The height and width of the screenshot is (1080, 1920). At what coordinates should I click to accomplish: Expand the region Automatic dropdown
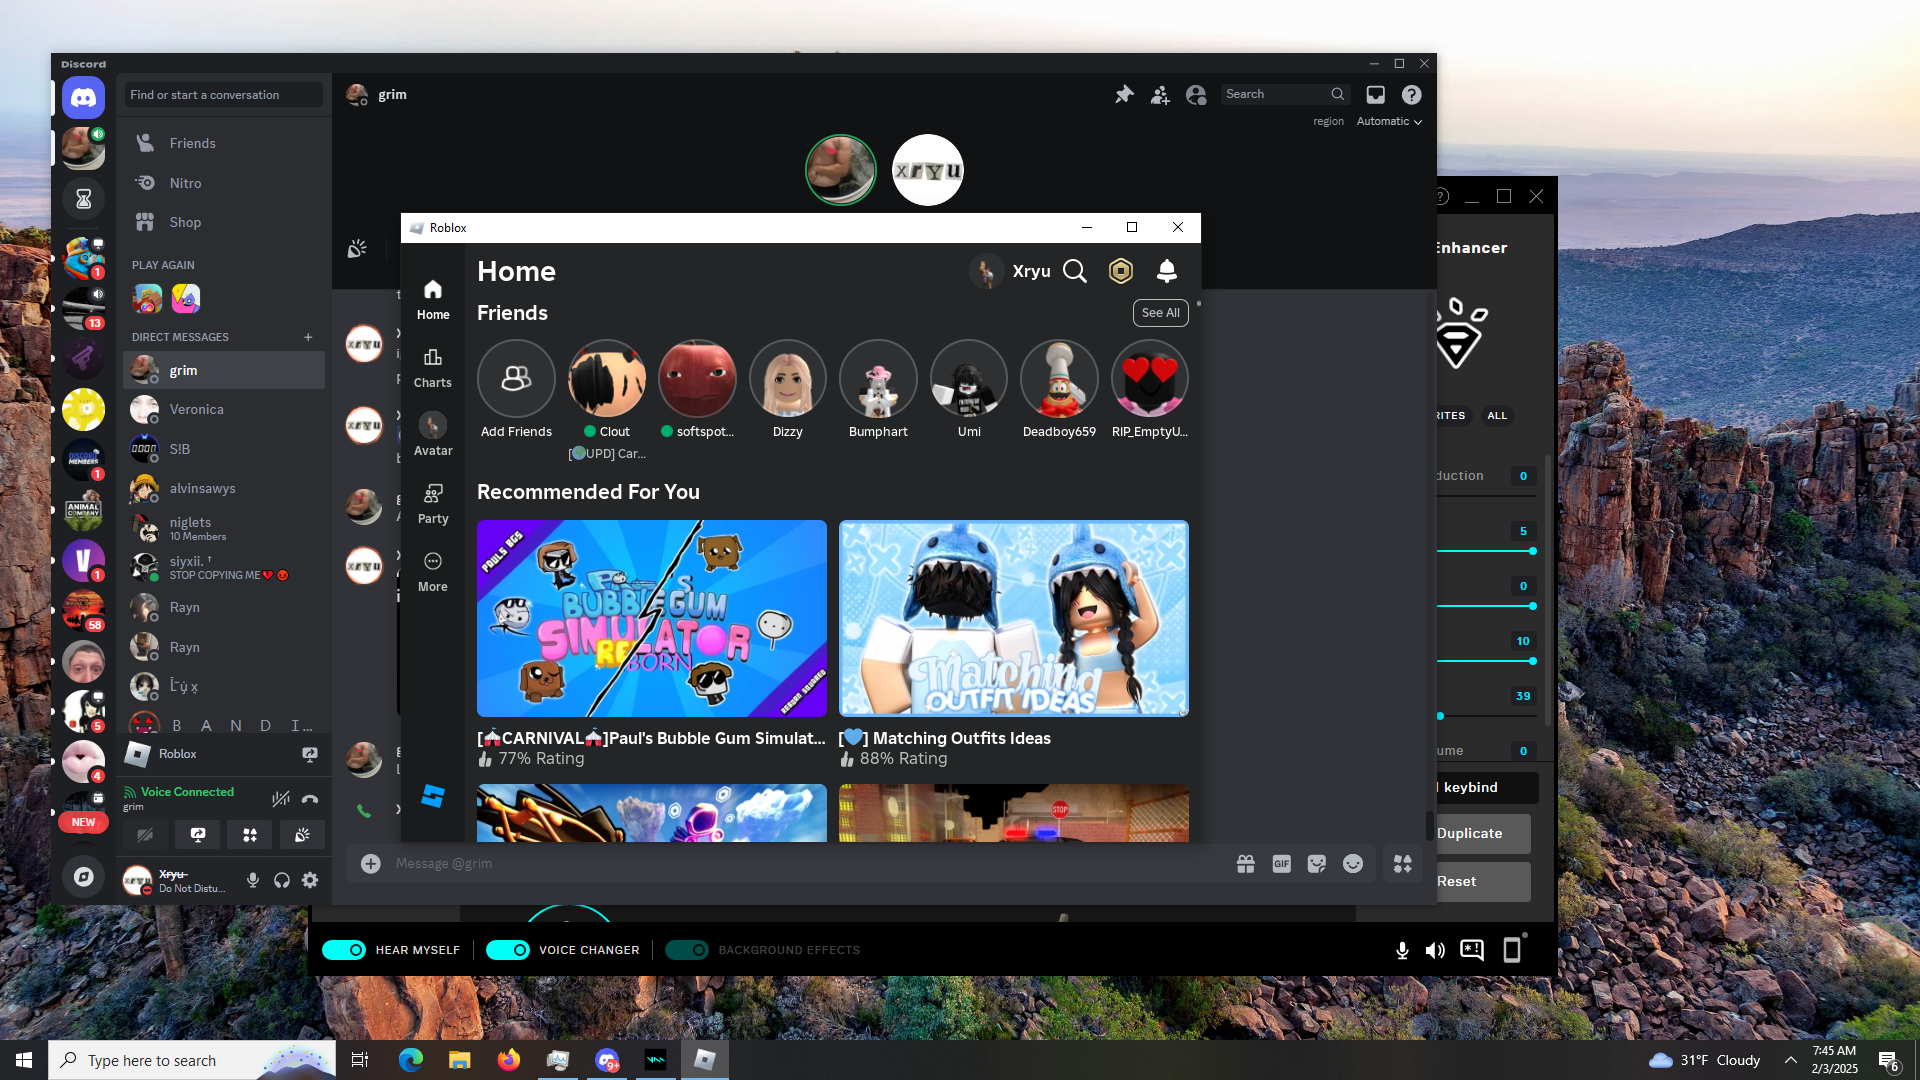[x=1389, y=121]
